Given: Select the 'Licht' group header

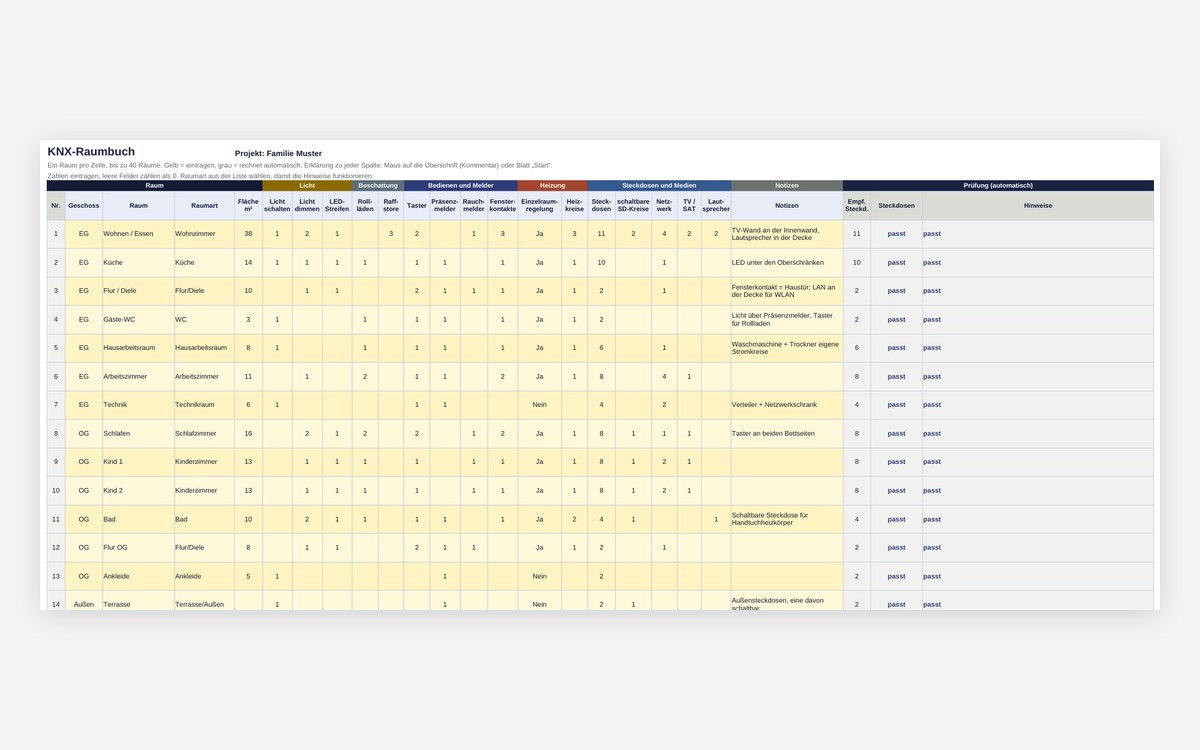Looking at the screenshot, I should pyautogui.click(x=307, y=185).
